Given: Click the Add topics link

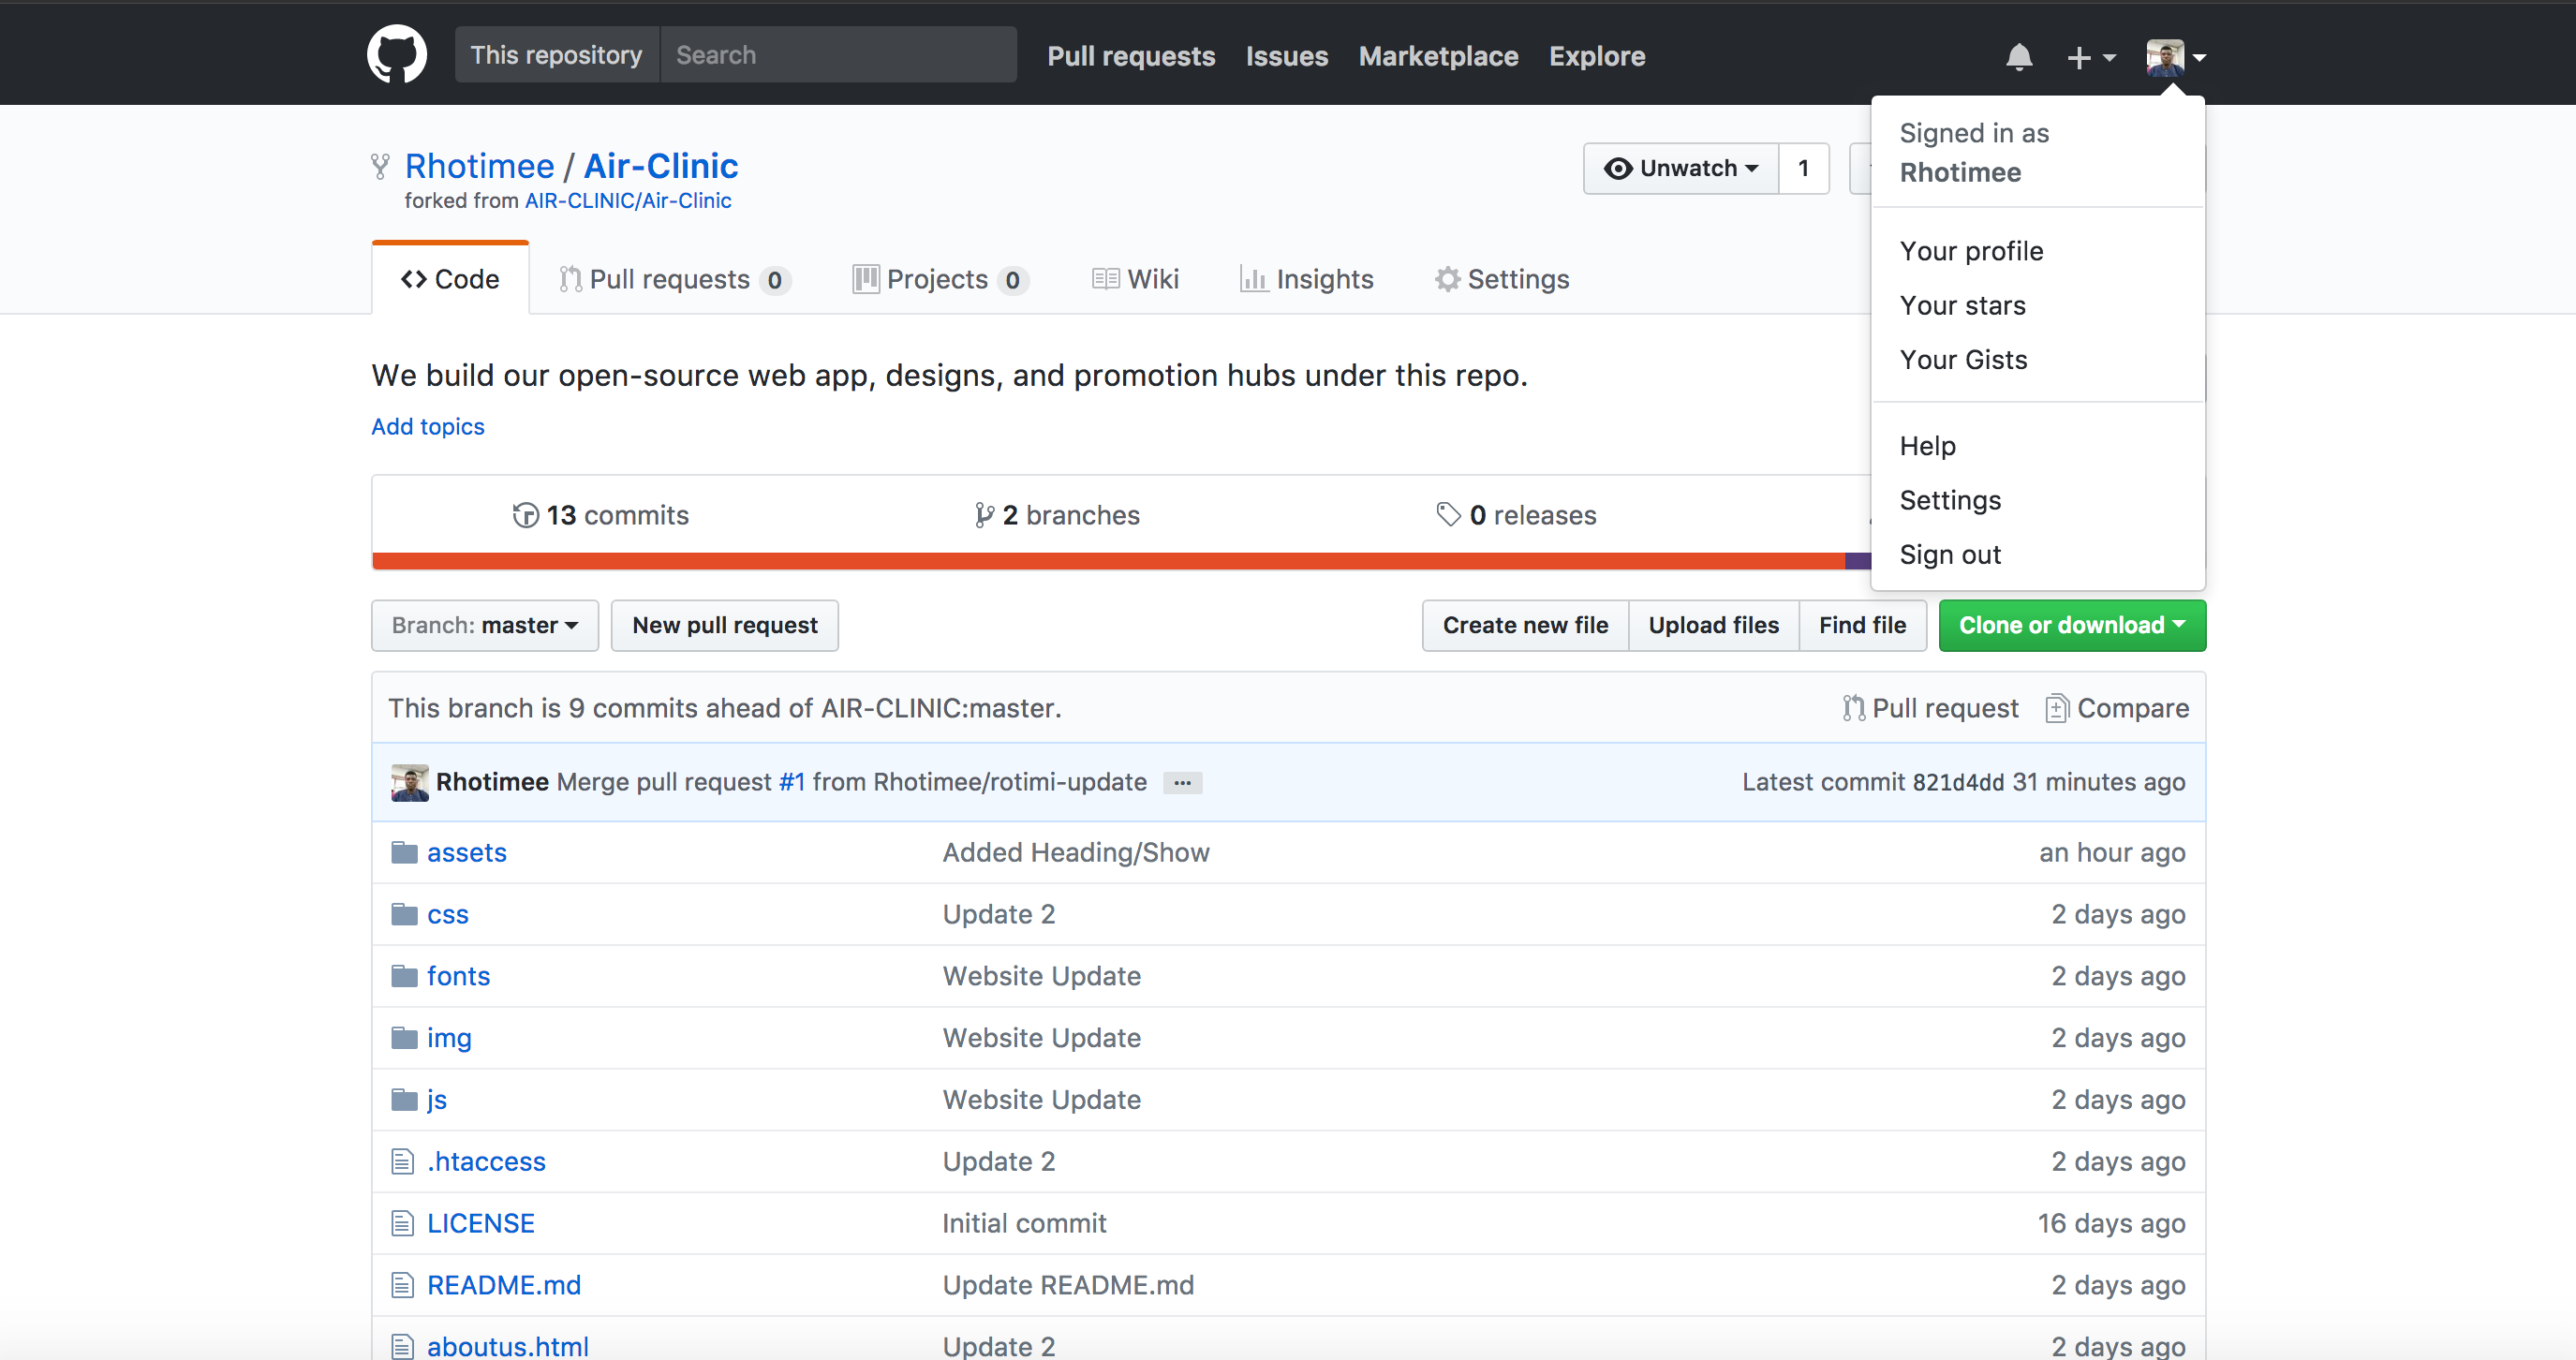Looking at the screenshot, I should tap(428, 426).
